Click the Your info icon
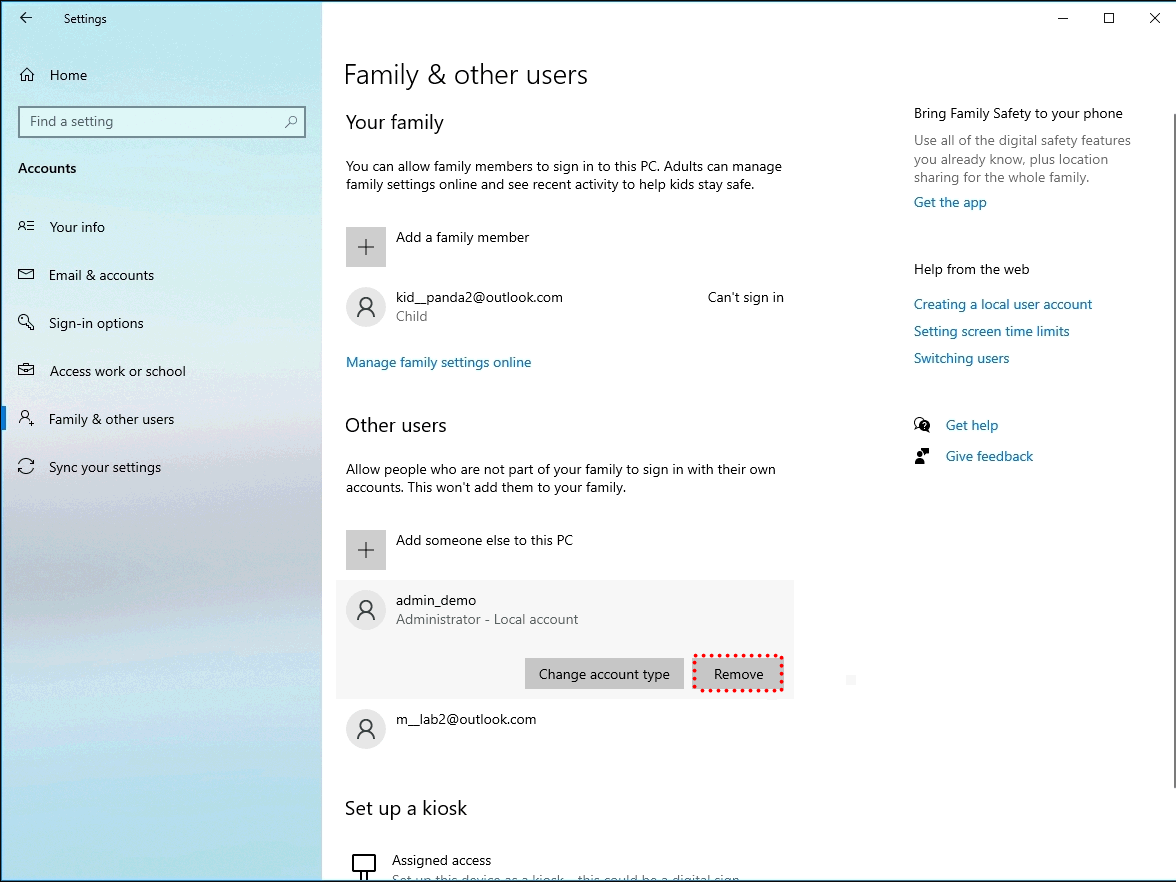This screenshot has width=1176, height=882. (27, 227)
